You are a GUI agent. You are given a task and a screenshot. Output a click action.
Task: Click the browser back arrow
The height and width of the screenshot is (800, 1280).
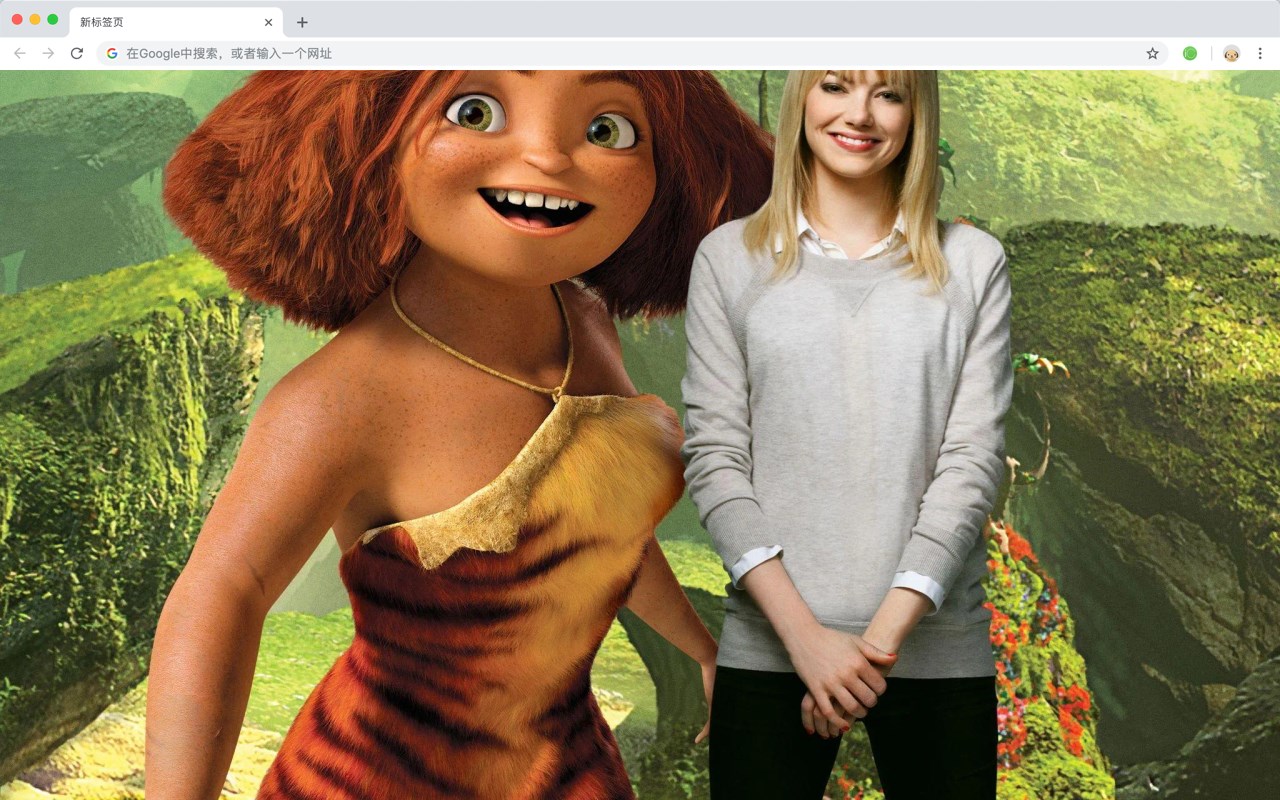(x=20, y=53)
